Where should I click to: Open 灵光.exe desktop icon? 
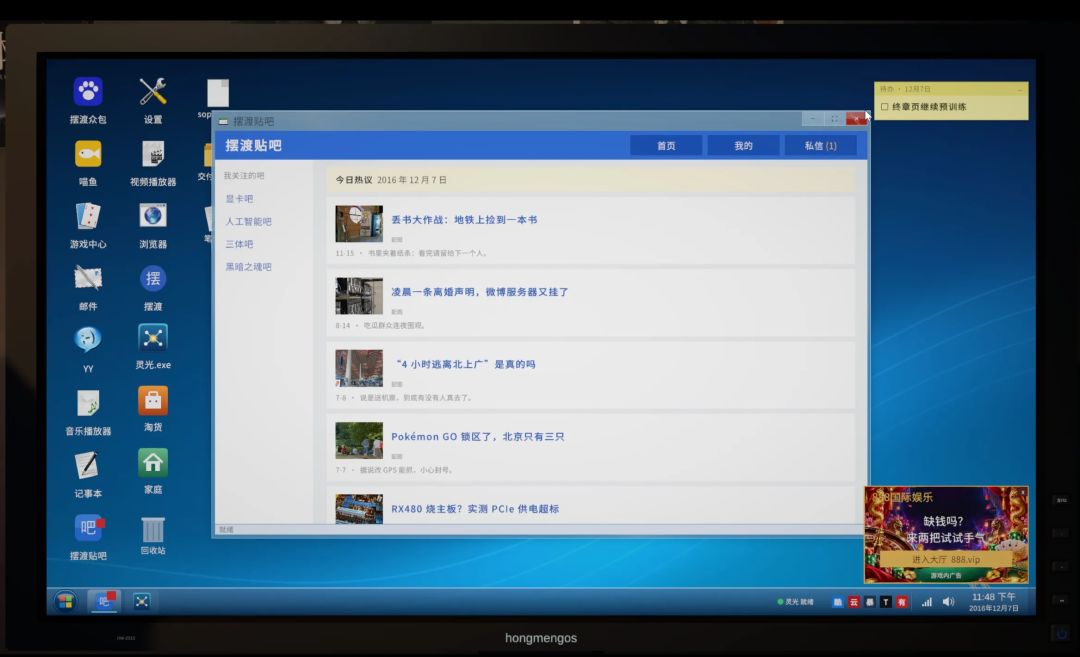153,338
